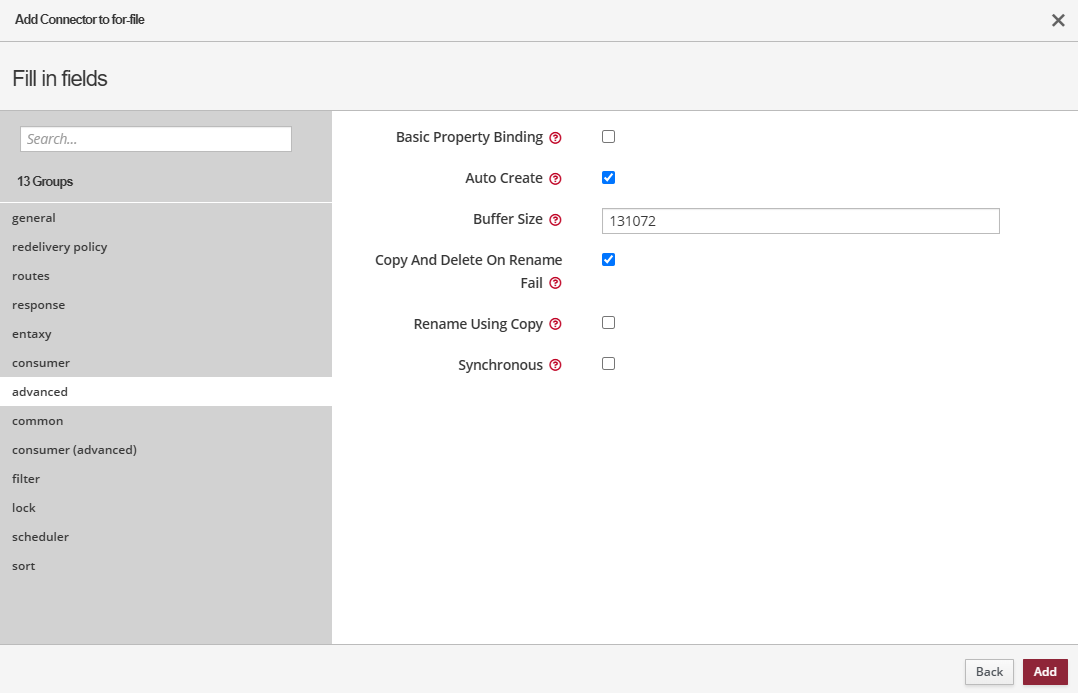Open the scheduler group
Viewport: 1078px width, 693px height.
40,537
